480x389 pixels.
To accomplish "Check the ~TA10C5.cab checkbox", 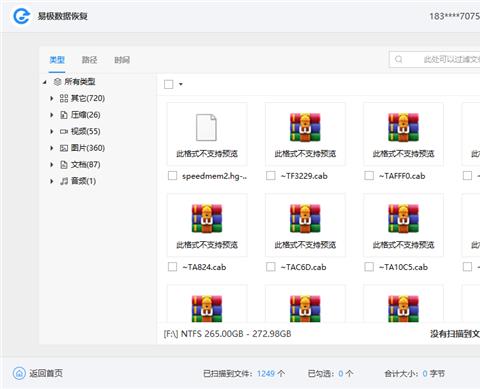I will tap(369, 267).
